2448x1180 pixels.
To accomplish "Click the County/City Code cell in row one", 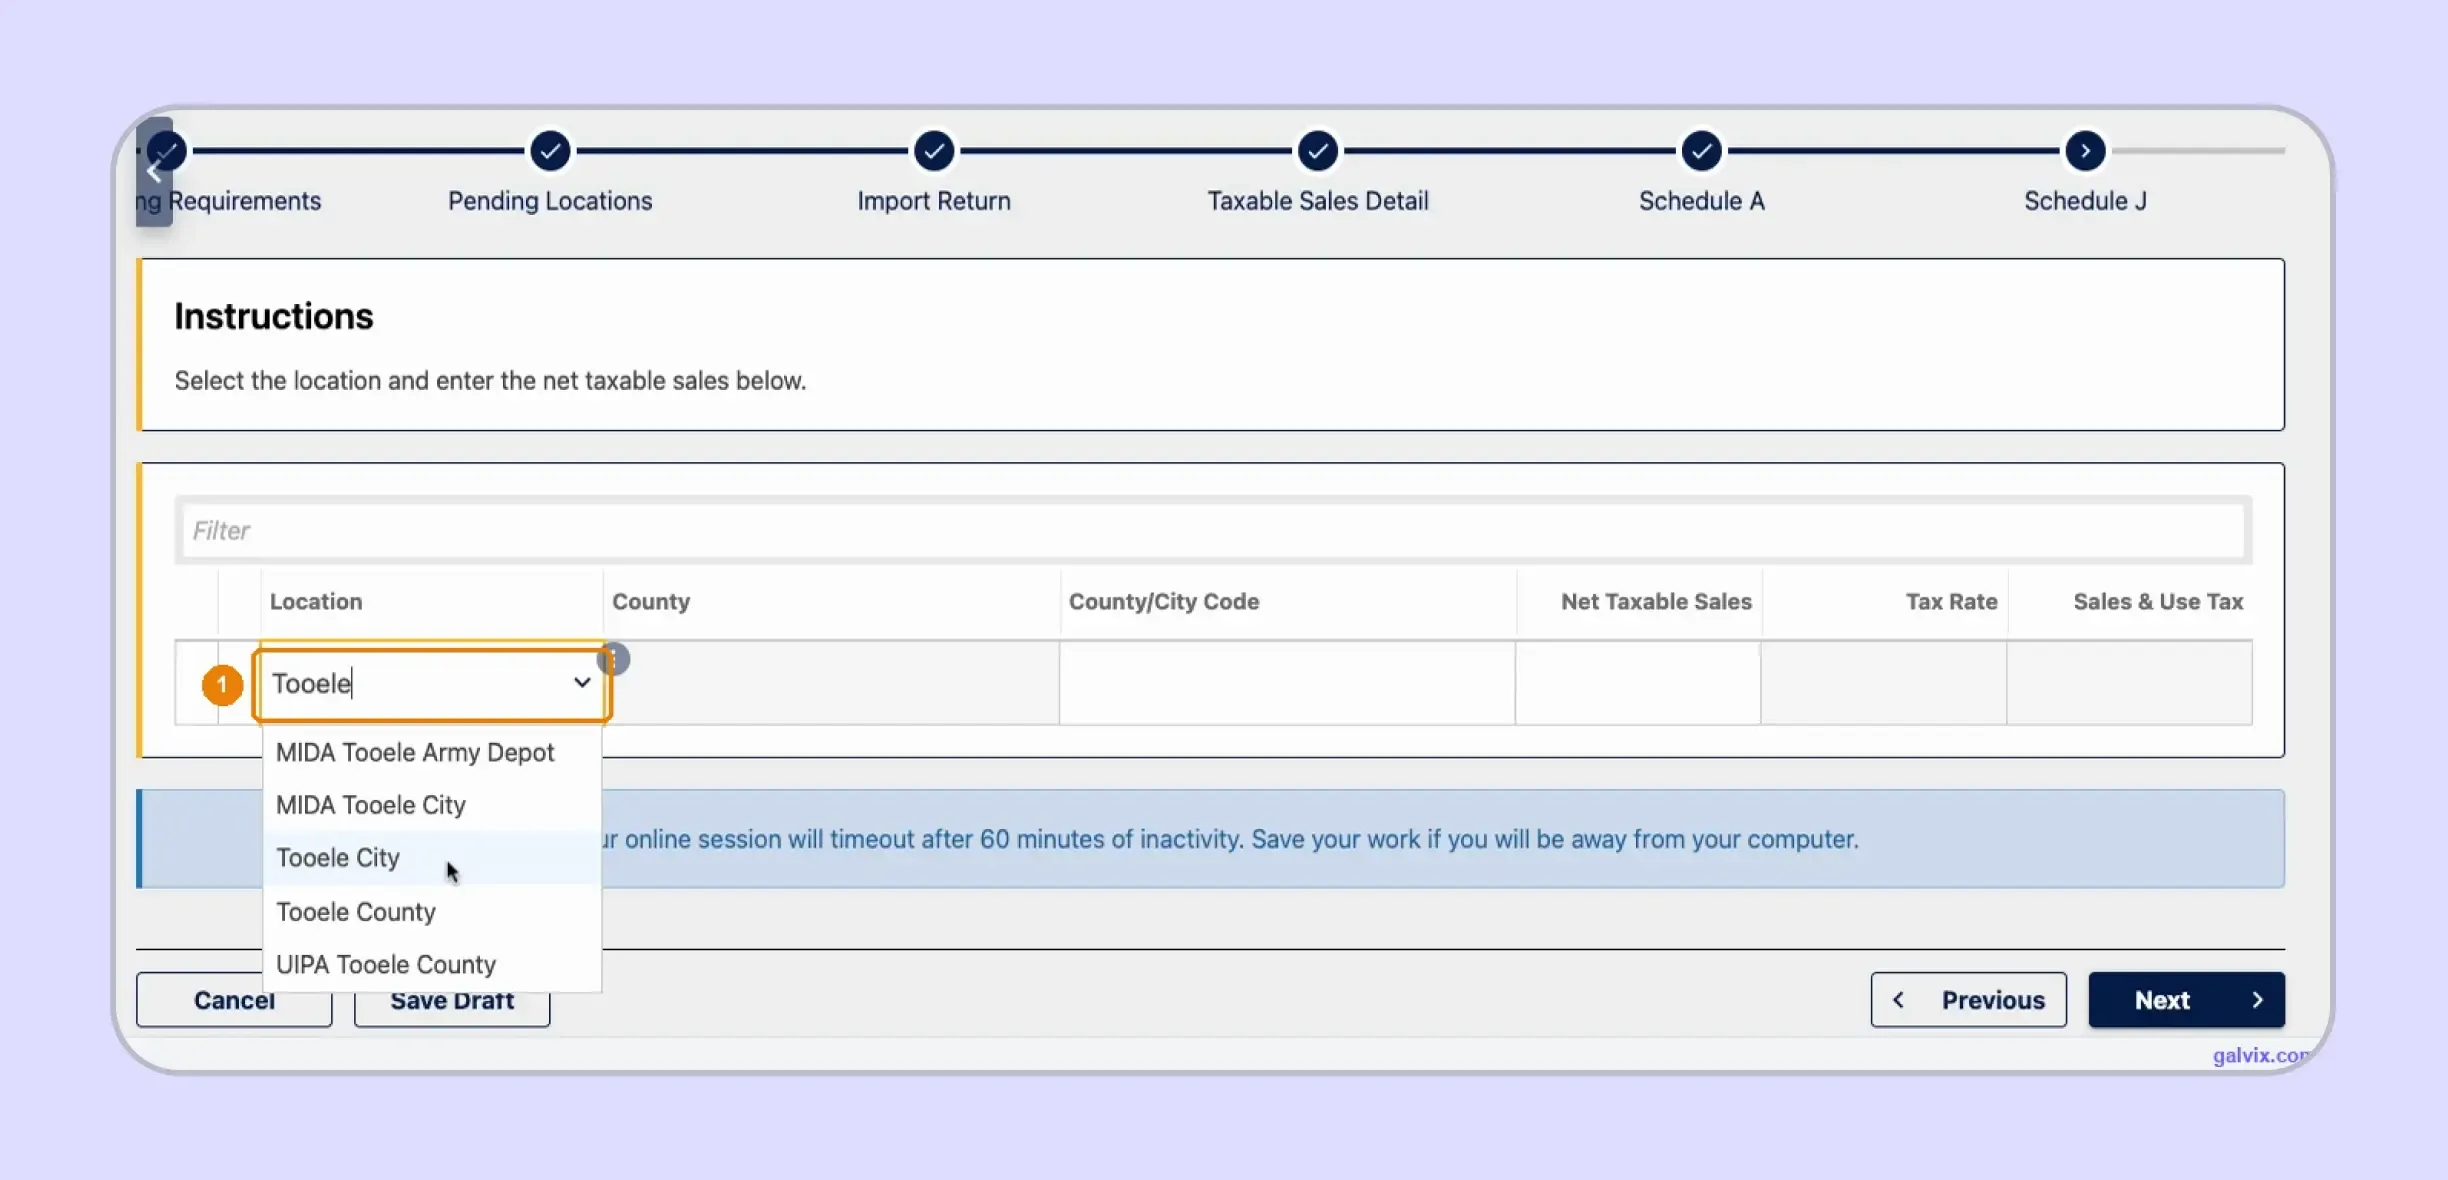I will pos(1287,683).
